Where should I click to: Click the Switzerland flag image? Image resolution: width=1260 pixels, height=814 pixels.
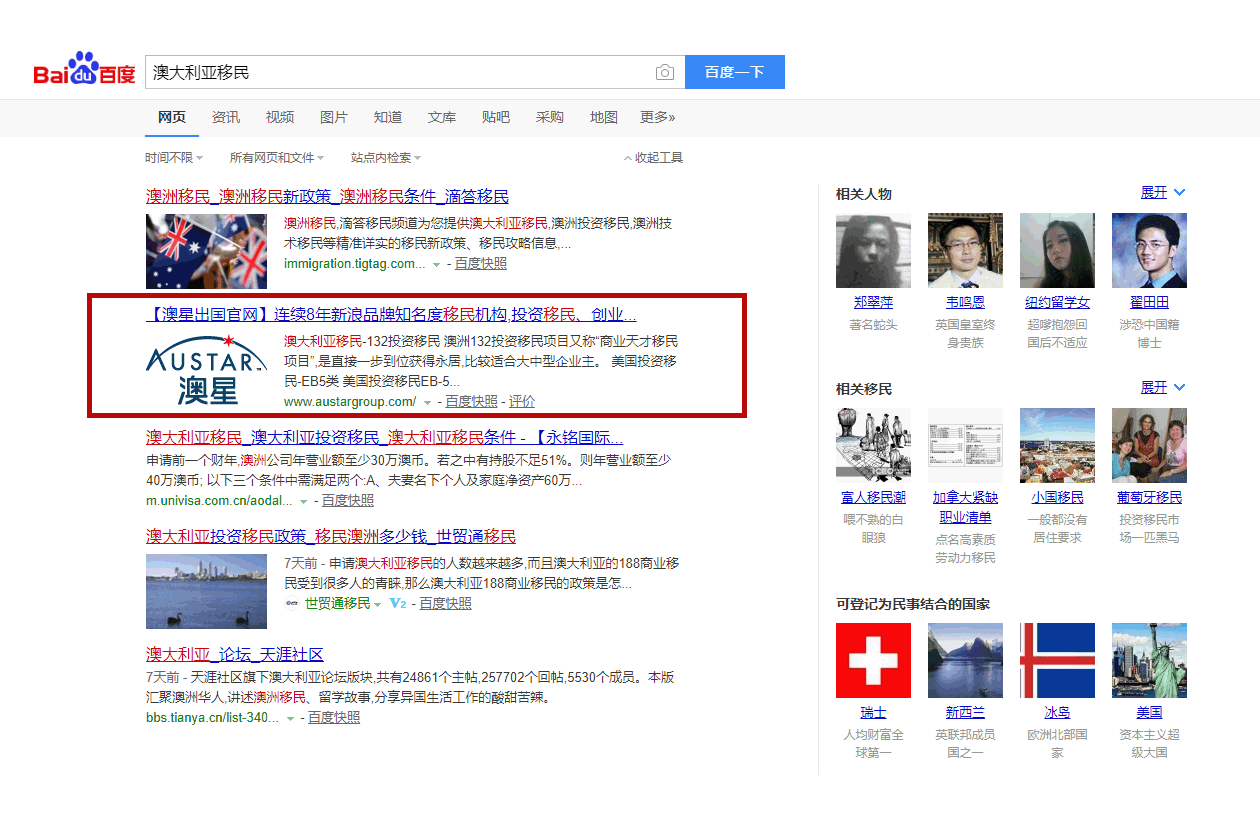pyautogui.click(x=873, y=660)
